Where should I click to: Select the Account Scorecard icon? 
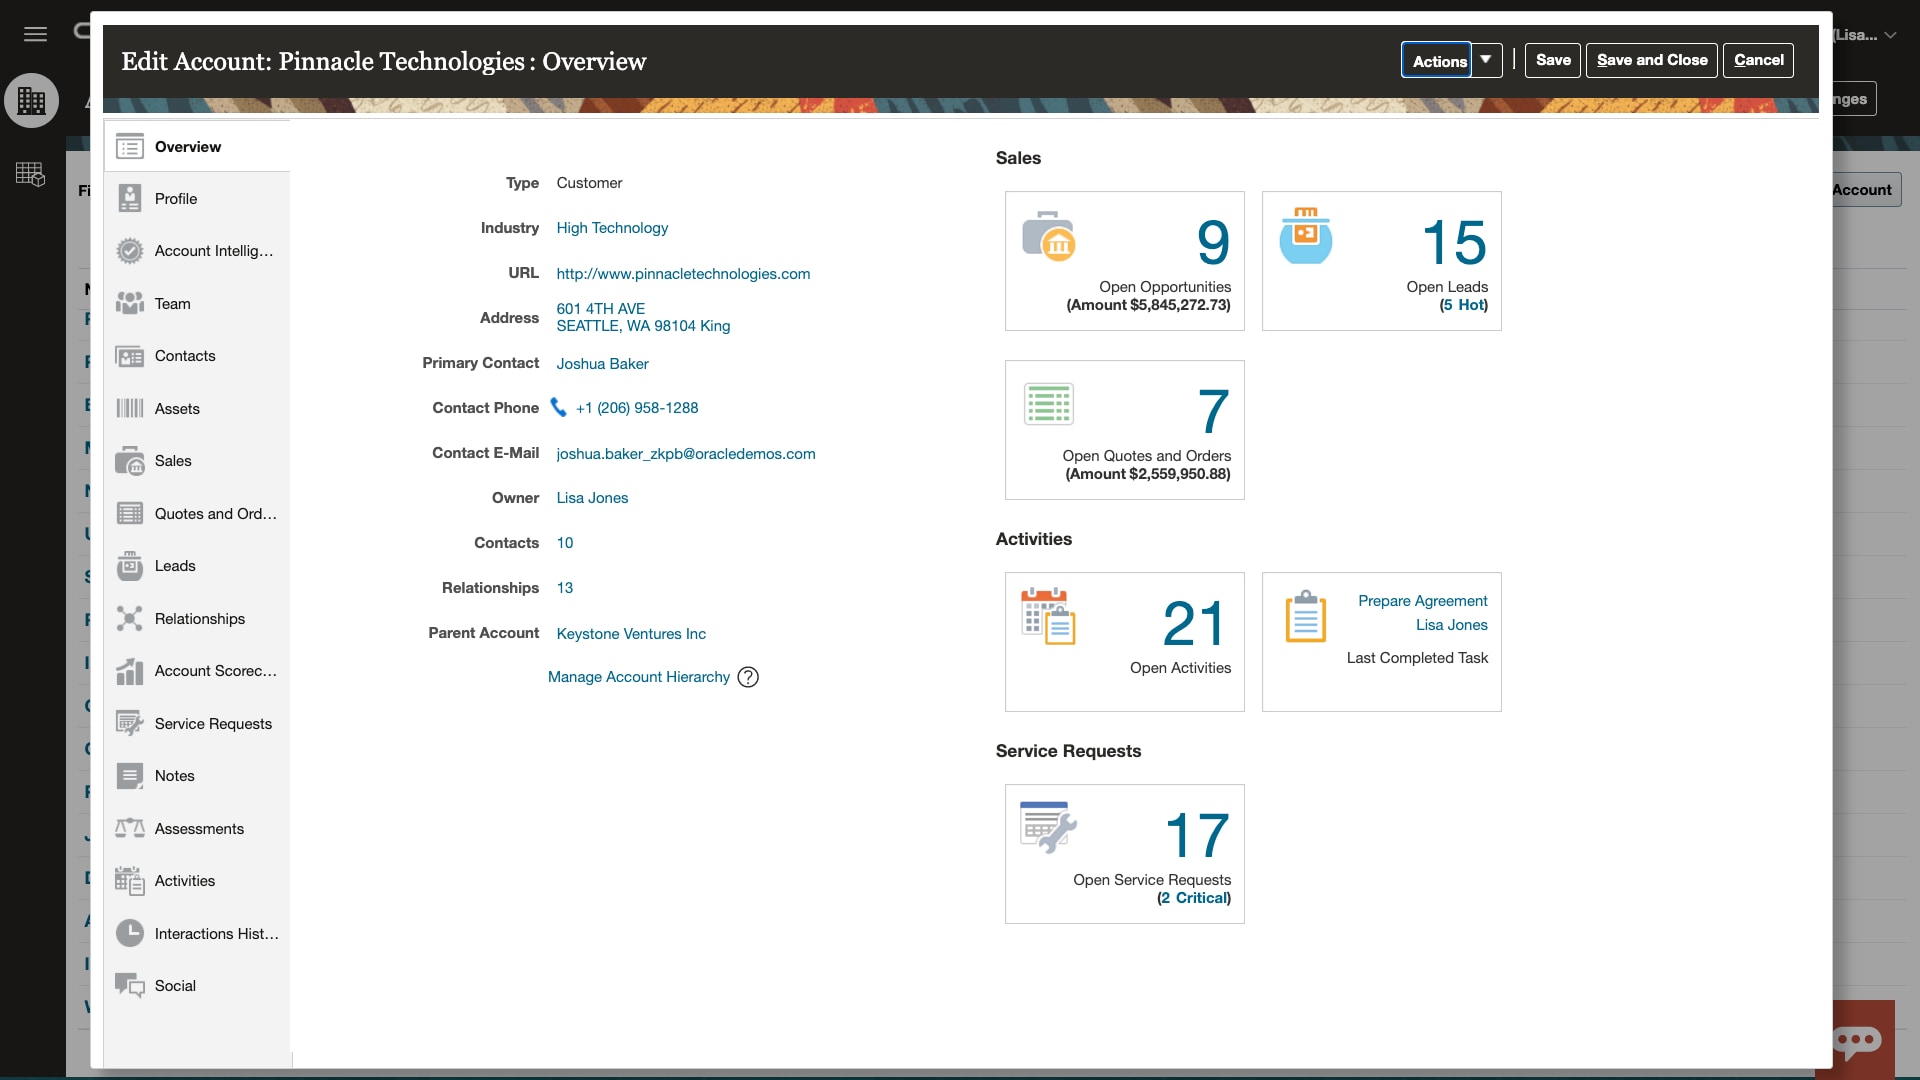point(128,671)
